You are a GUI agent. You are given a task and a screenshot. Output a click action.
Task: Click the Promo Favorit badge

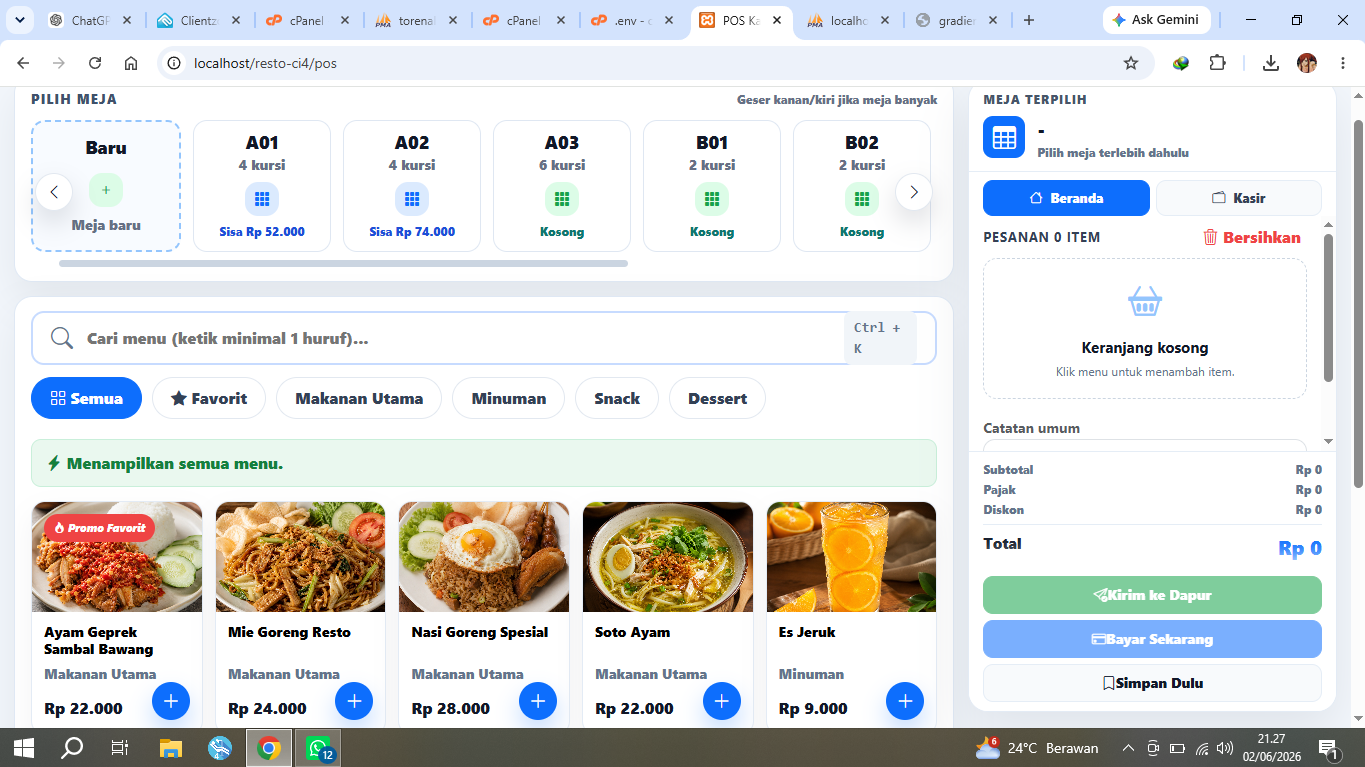[99, 528]
